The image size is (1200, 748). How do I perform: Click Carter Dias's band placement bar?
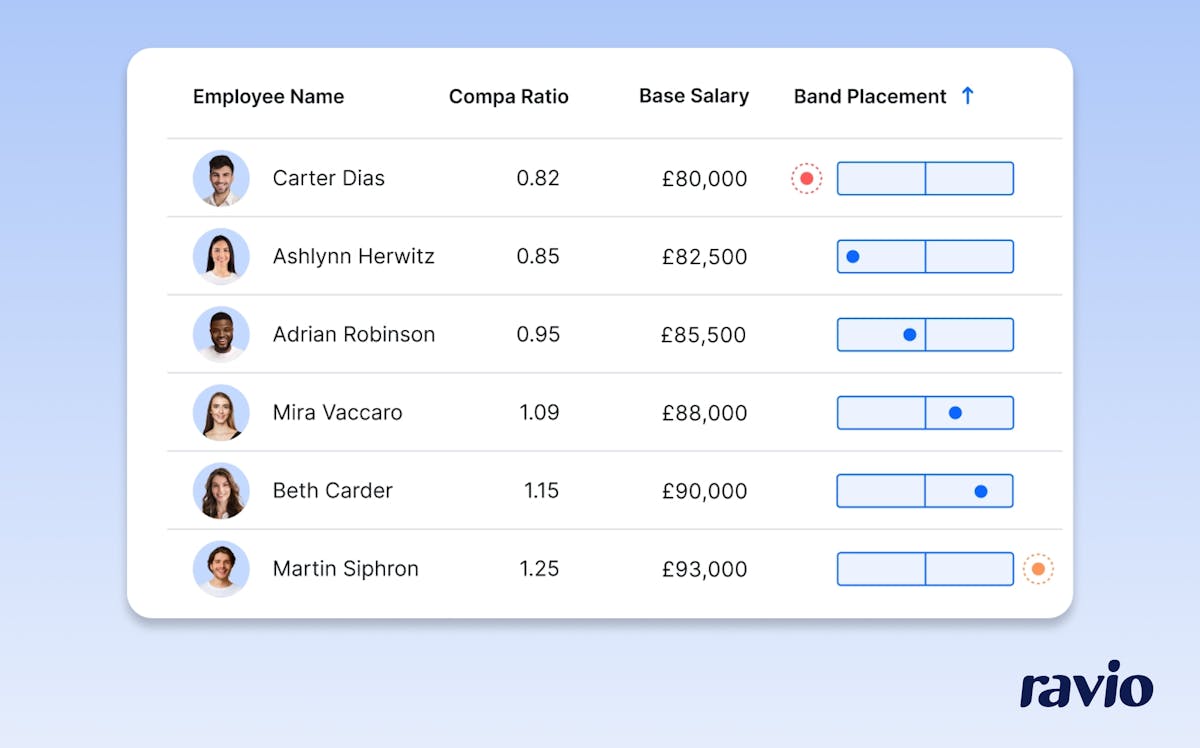[925, 178]
